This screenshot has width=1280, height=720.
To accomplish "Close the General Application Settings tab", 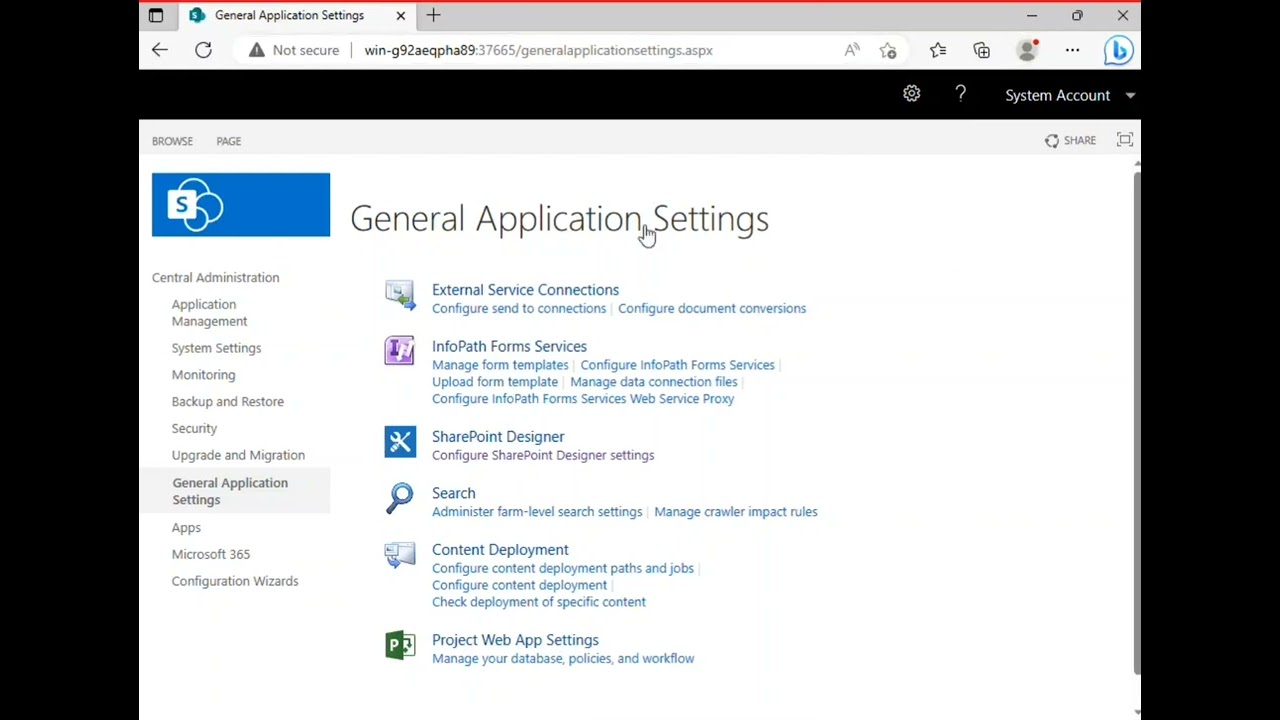I will tap(401, 15).
